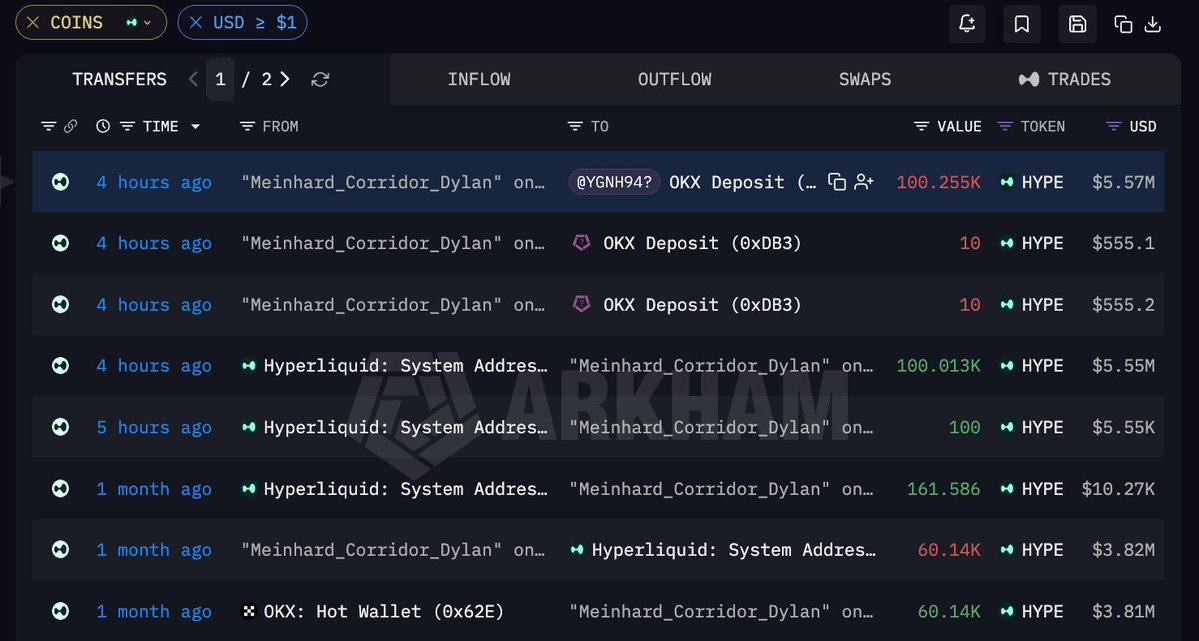
Task: Open Hyperliquid System Address sender in $5.55M row
Action: pos(405,366)
